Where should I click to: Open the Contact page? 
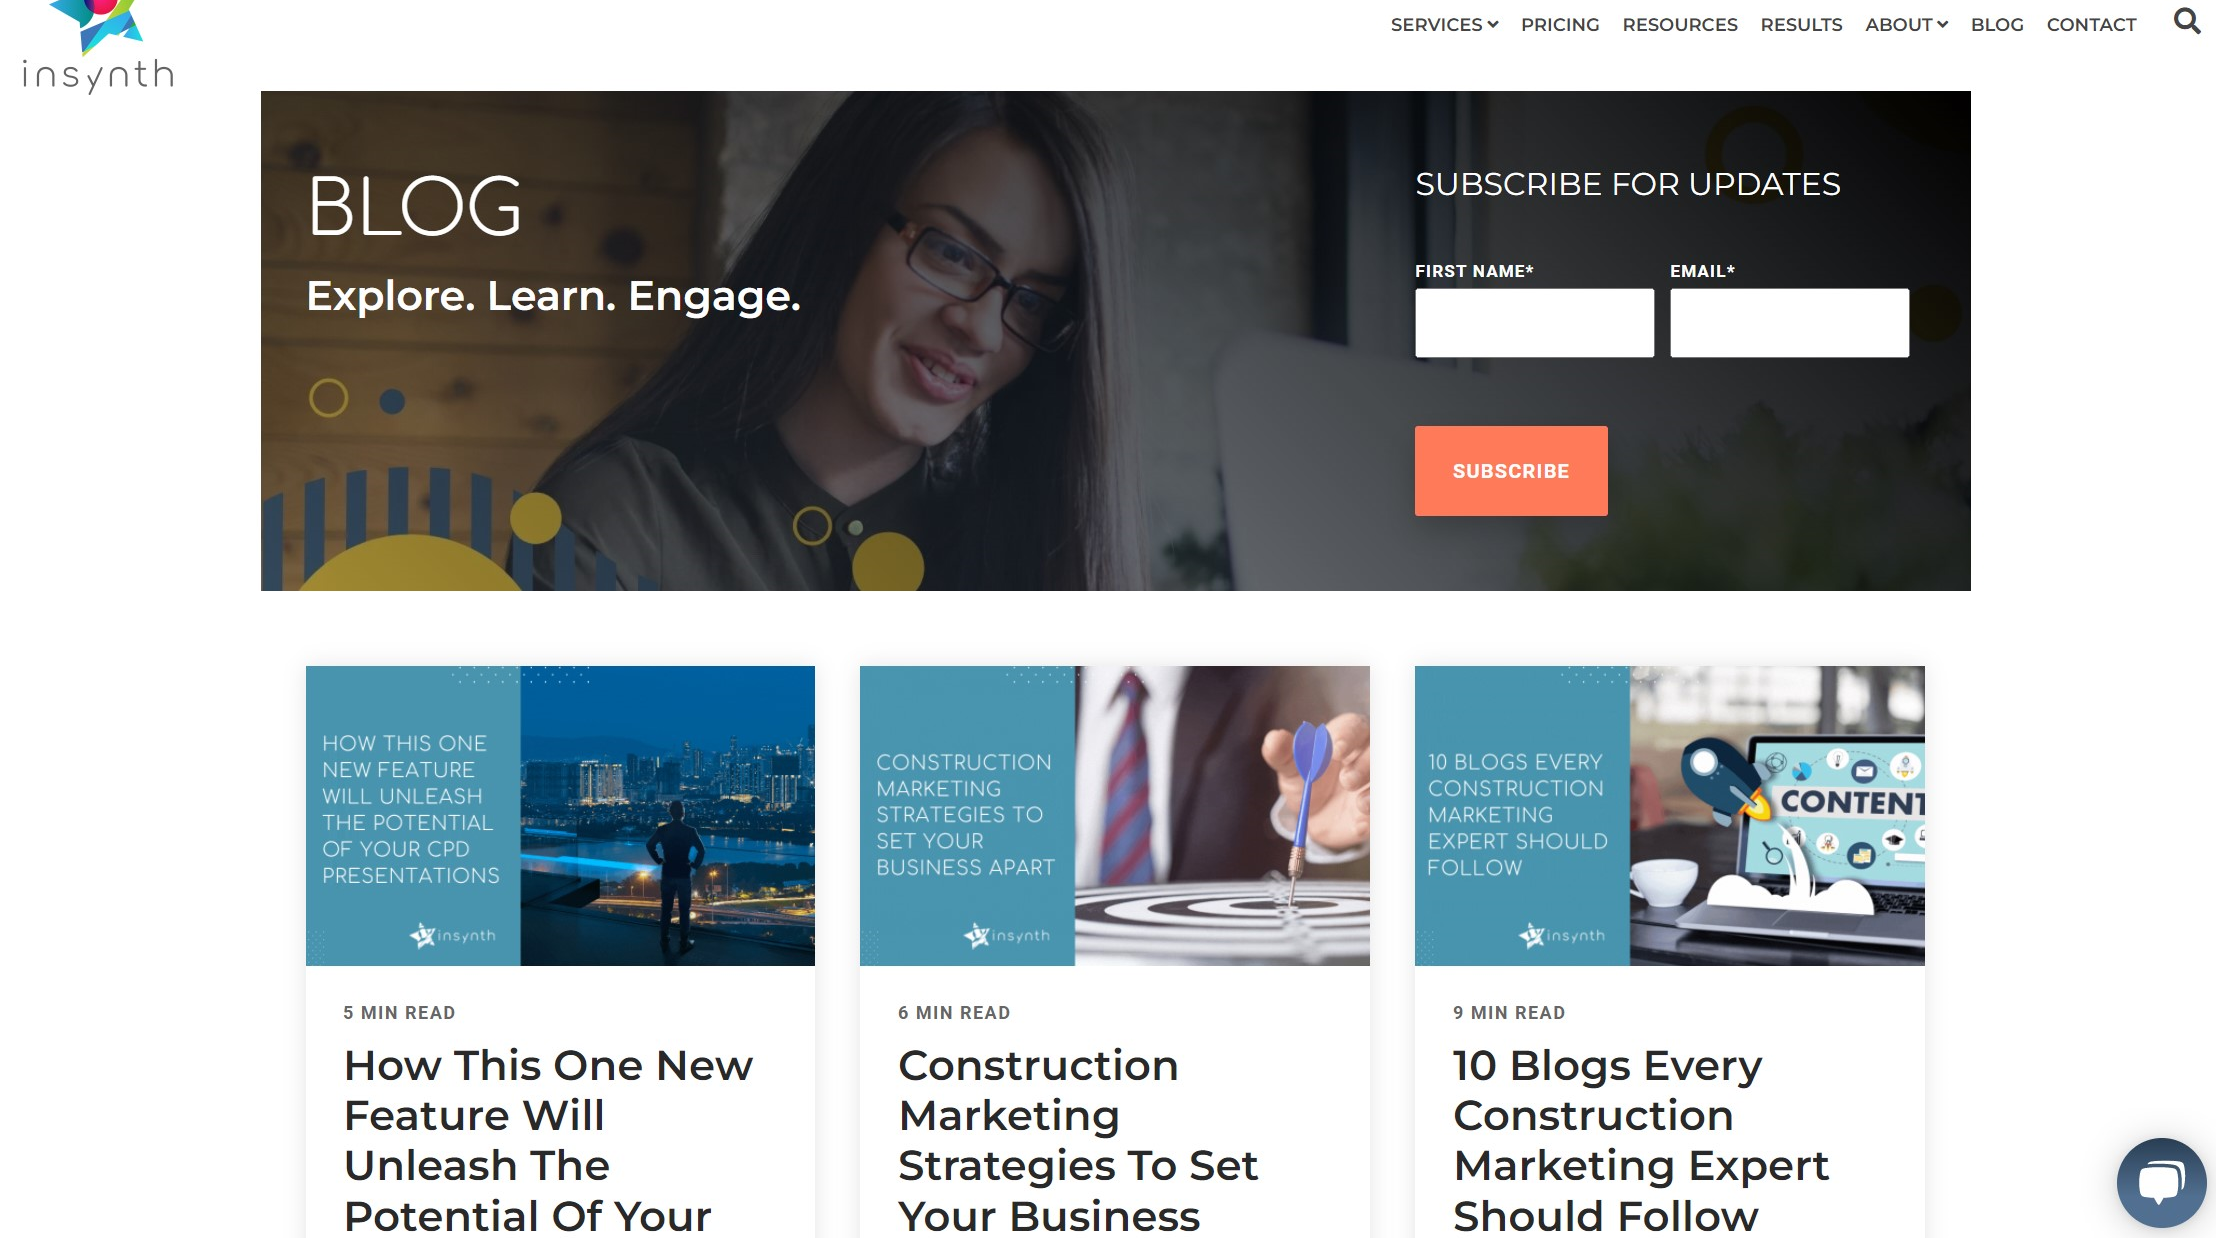point(2091,24)
